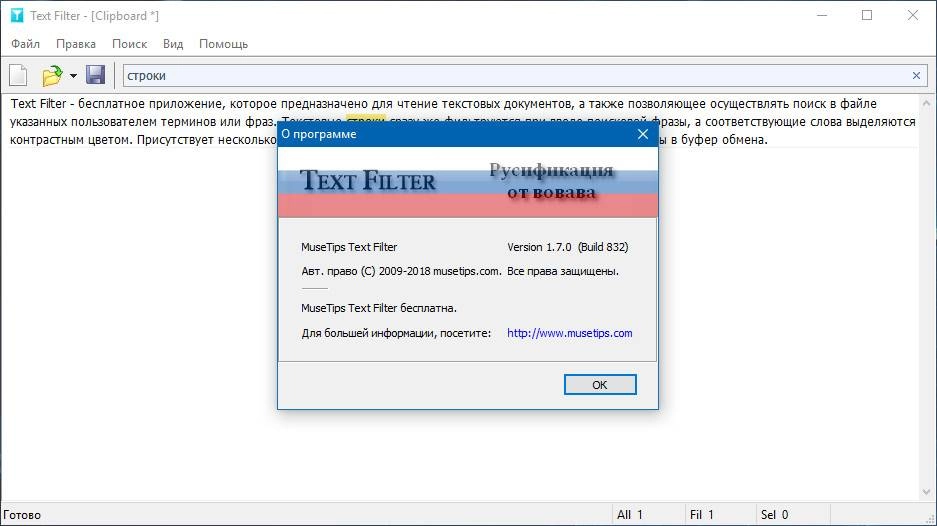Click the New document toolbar icon
Image resolution: width=937 pixels, height=526 pixels.
[19, 75]
